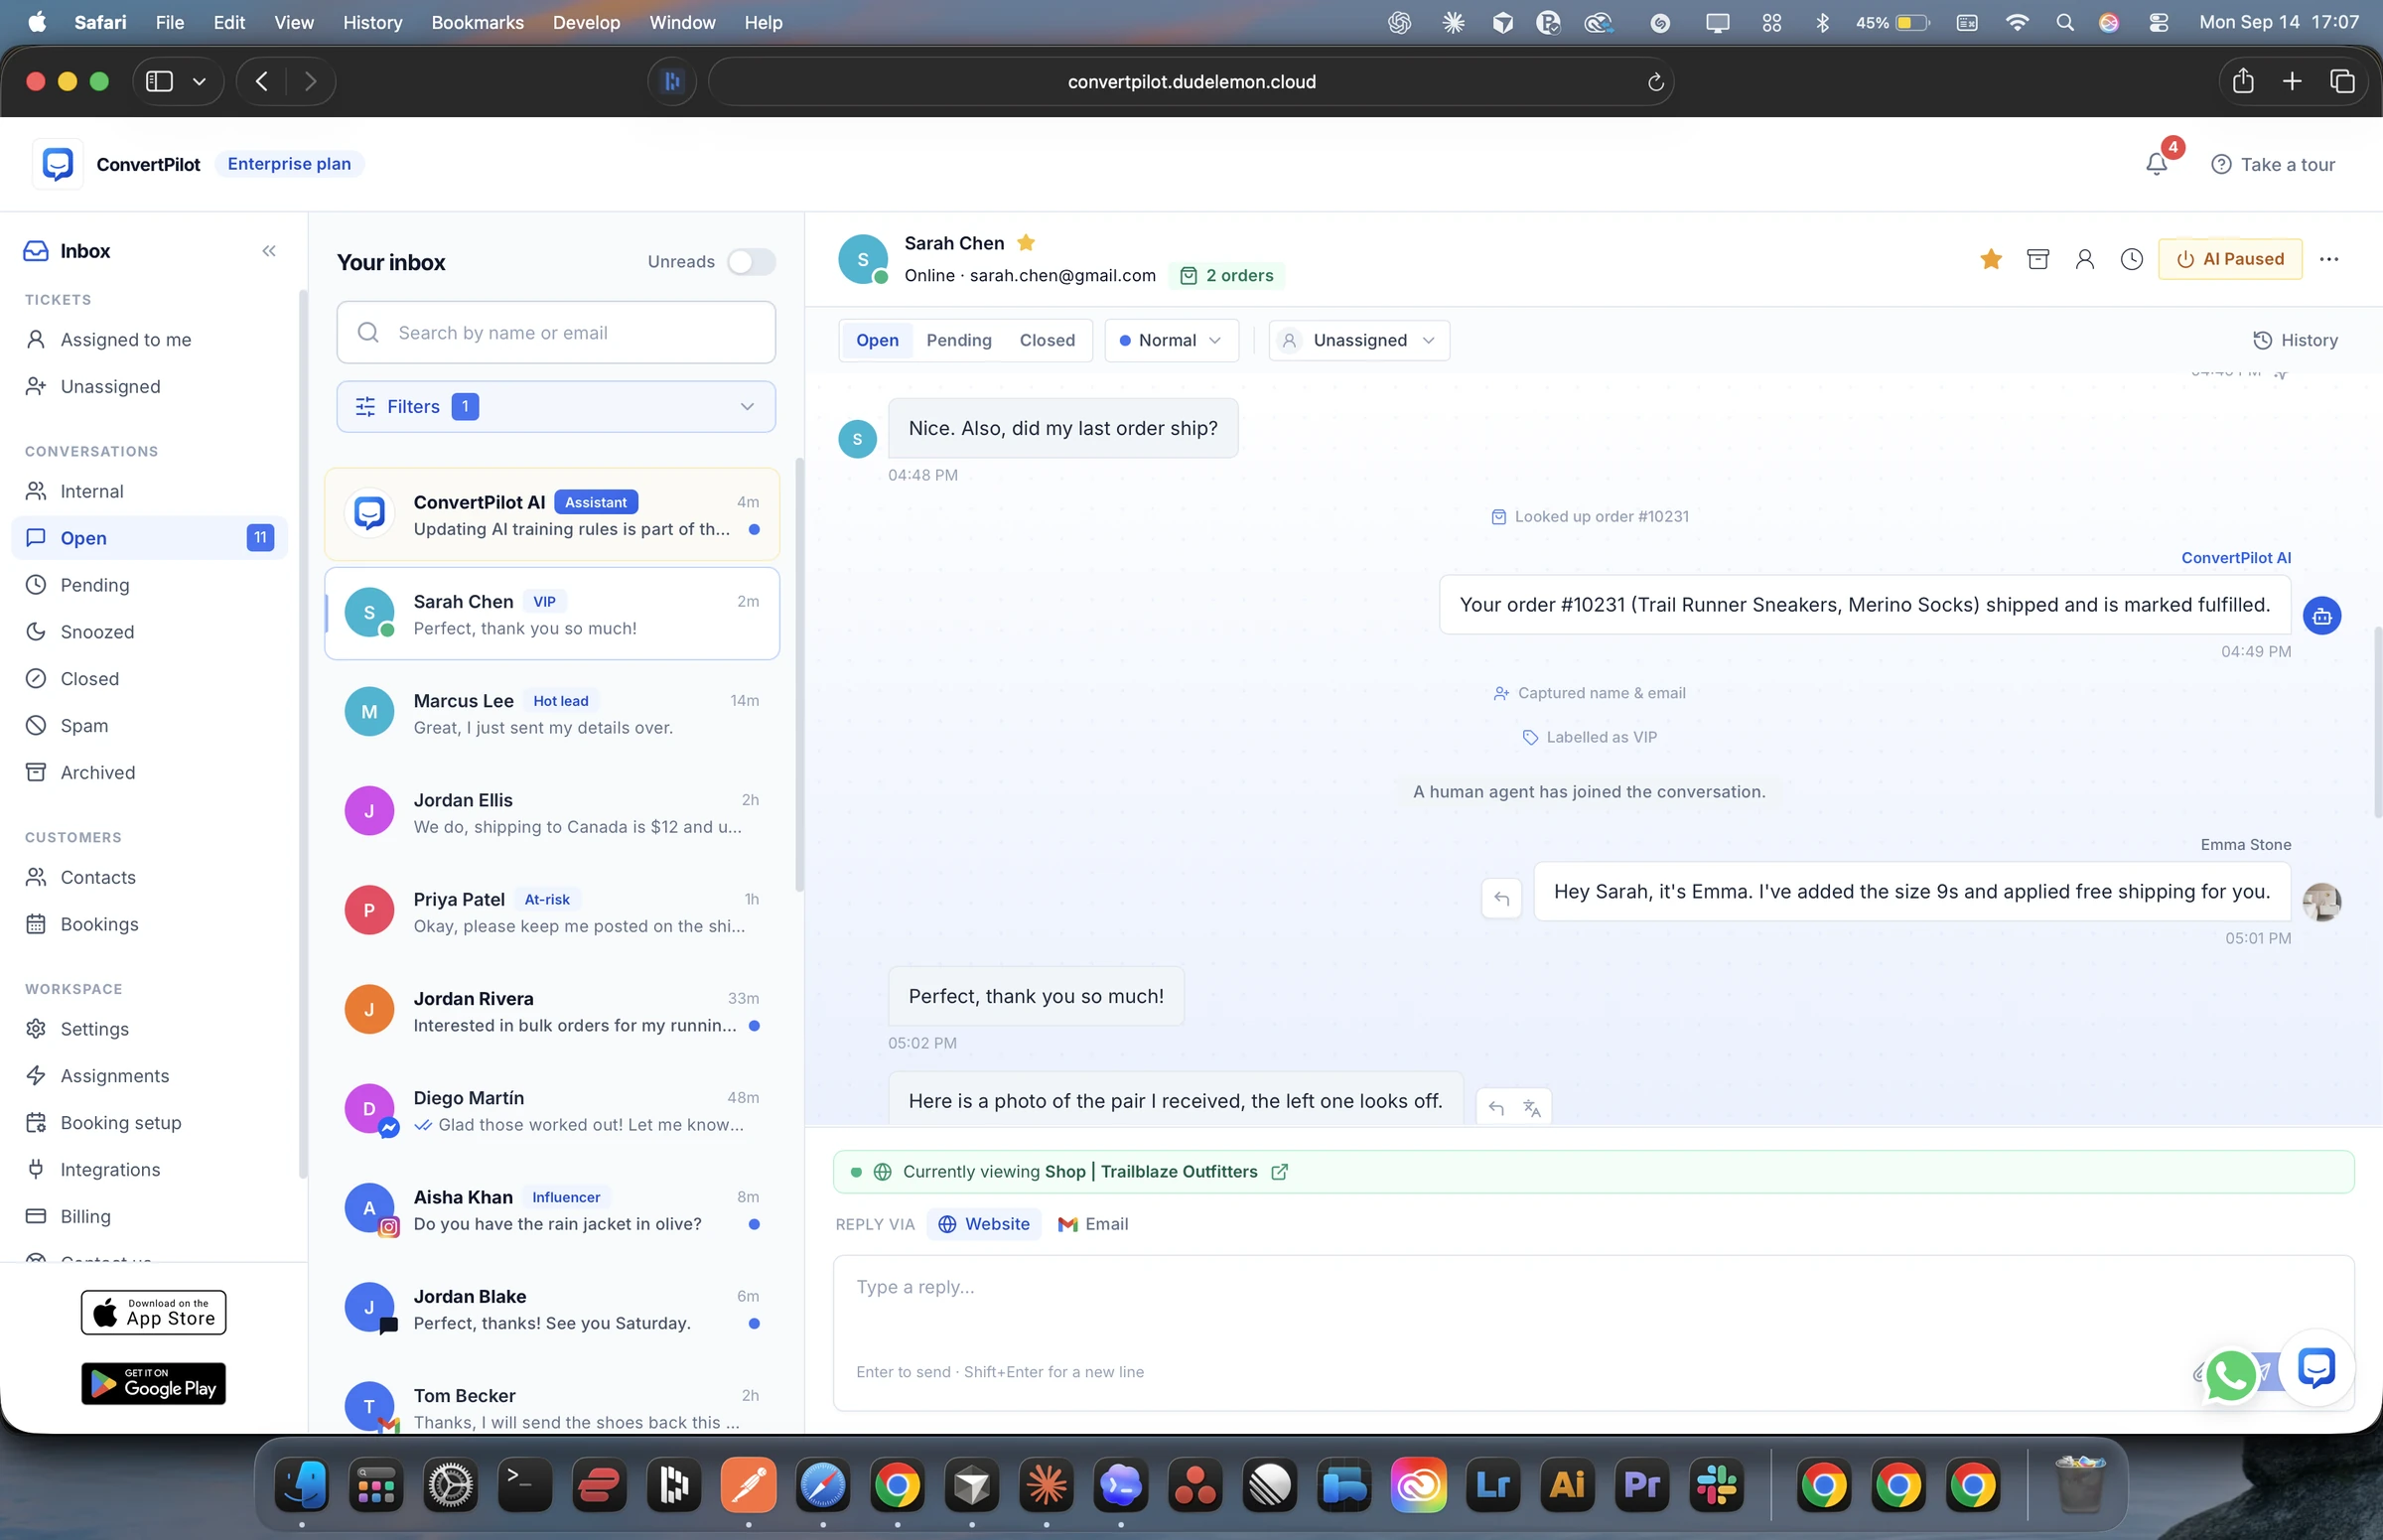Click the ConvertPilot logo in the header
This screenshot has width=2383, height=1540.
58,164
